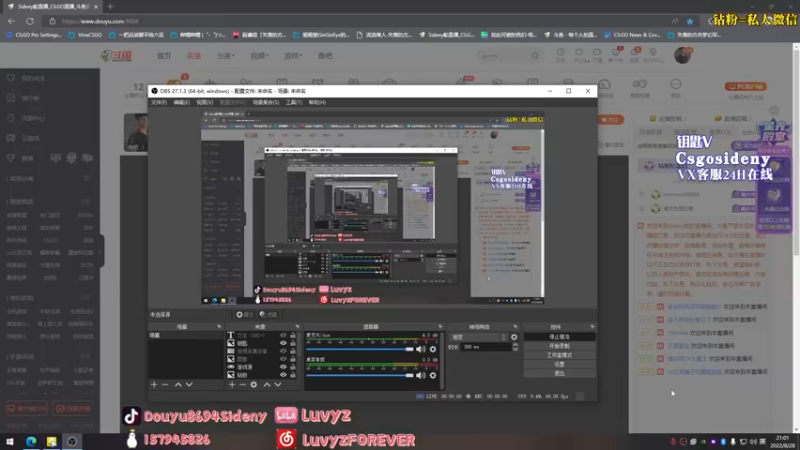The width and height of the screenshot is (800, 450).
Task: Pop out the OBS 来源 dock panel
Action: 297,327
